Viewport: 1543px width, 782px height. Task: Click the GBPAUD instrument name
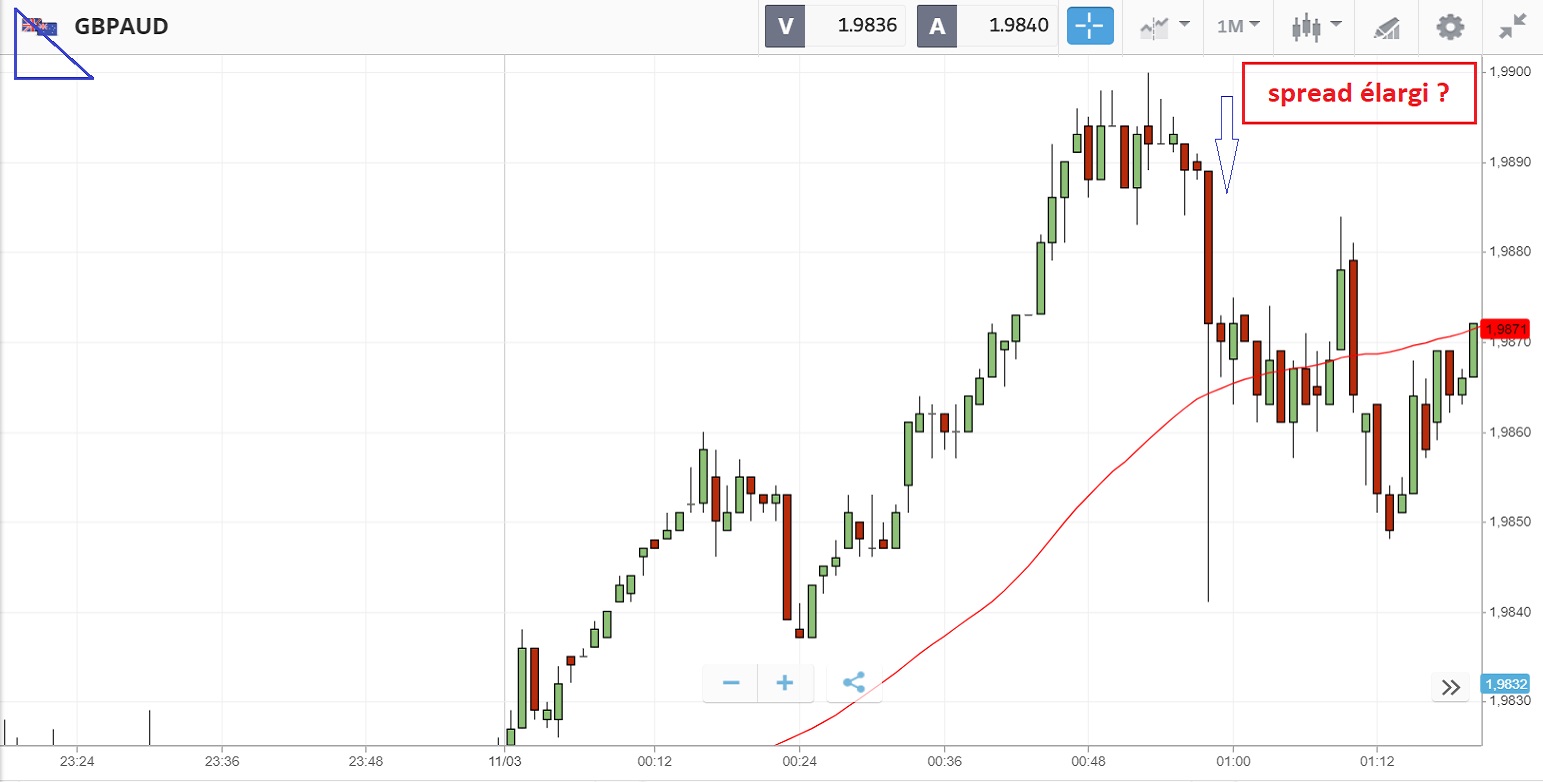[x=121, y=27]
